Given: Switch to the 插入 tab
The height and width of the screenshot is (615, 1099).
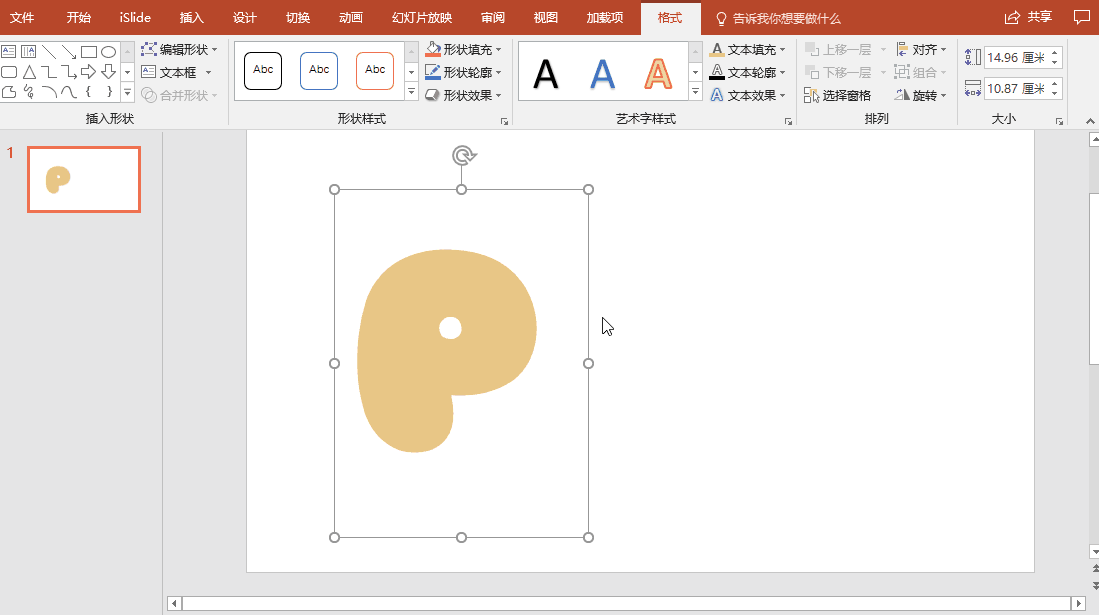Looking at the screenshot, I should 191,18.
